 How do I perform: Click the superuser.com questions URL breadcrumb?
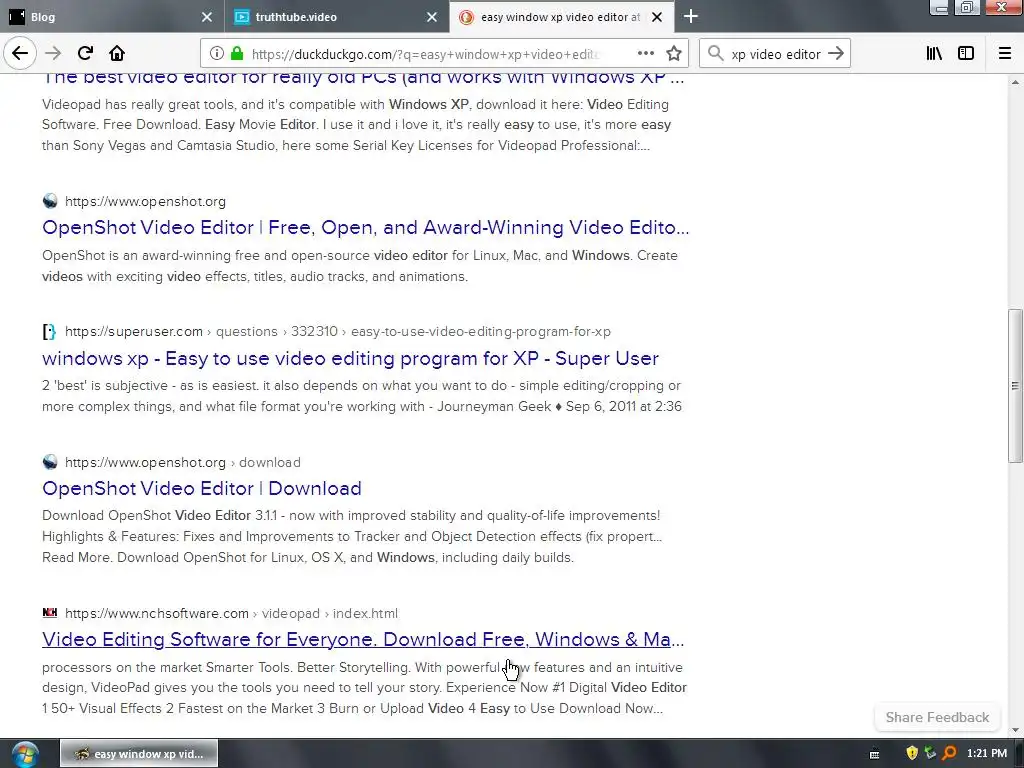coord(338,332)
